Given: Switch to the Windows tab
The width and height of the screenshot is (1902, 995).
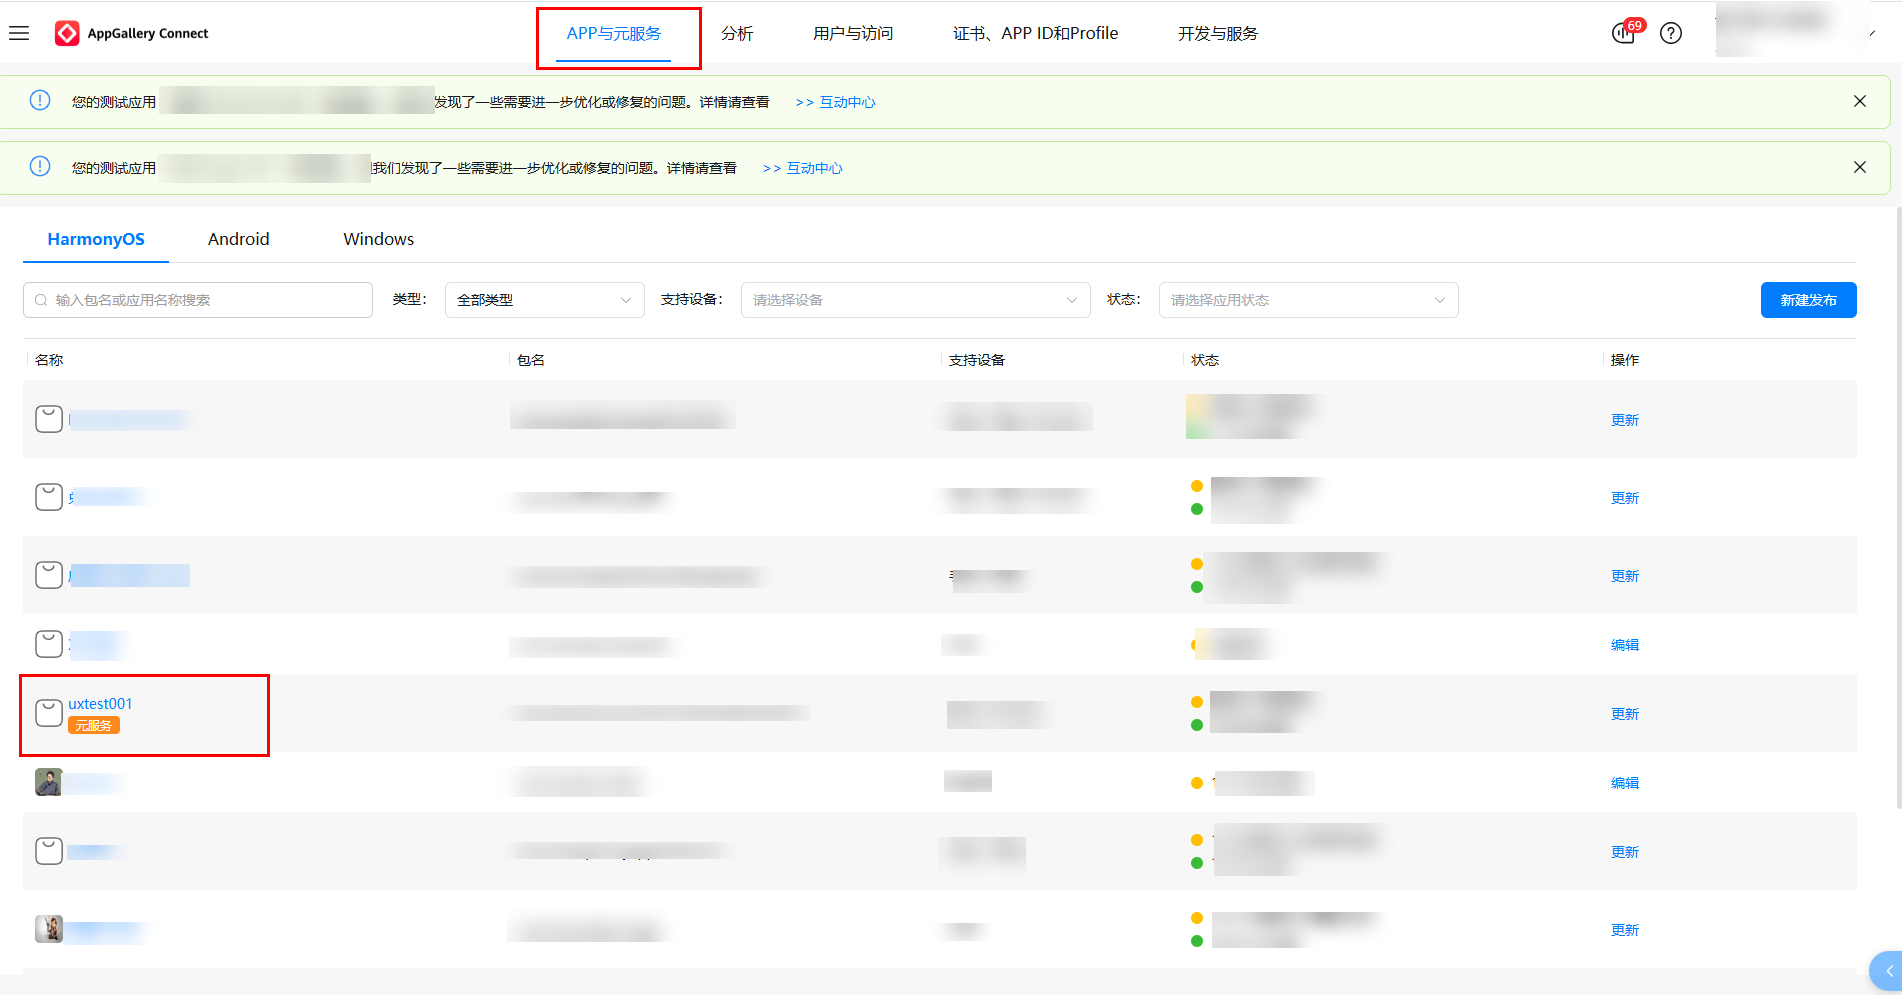Looking at the screenshot, I should point(378,239).
